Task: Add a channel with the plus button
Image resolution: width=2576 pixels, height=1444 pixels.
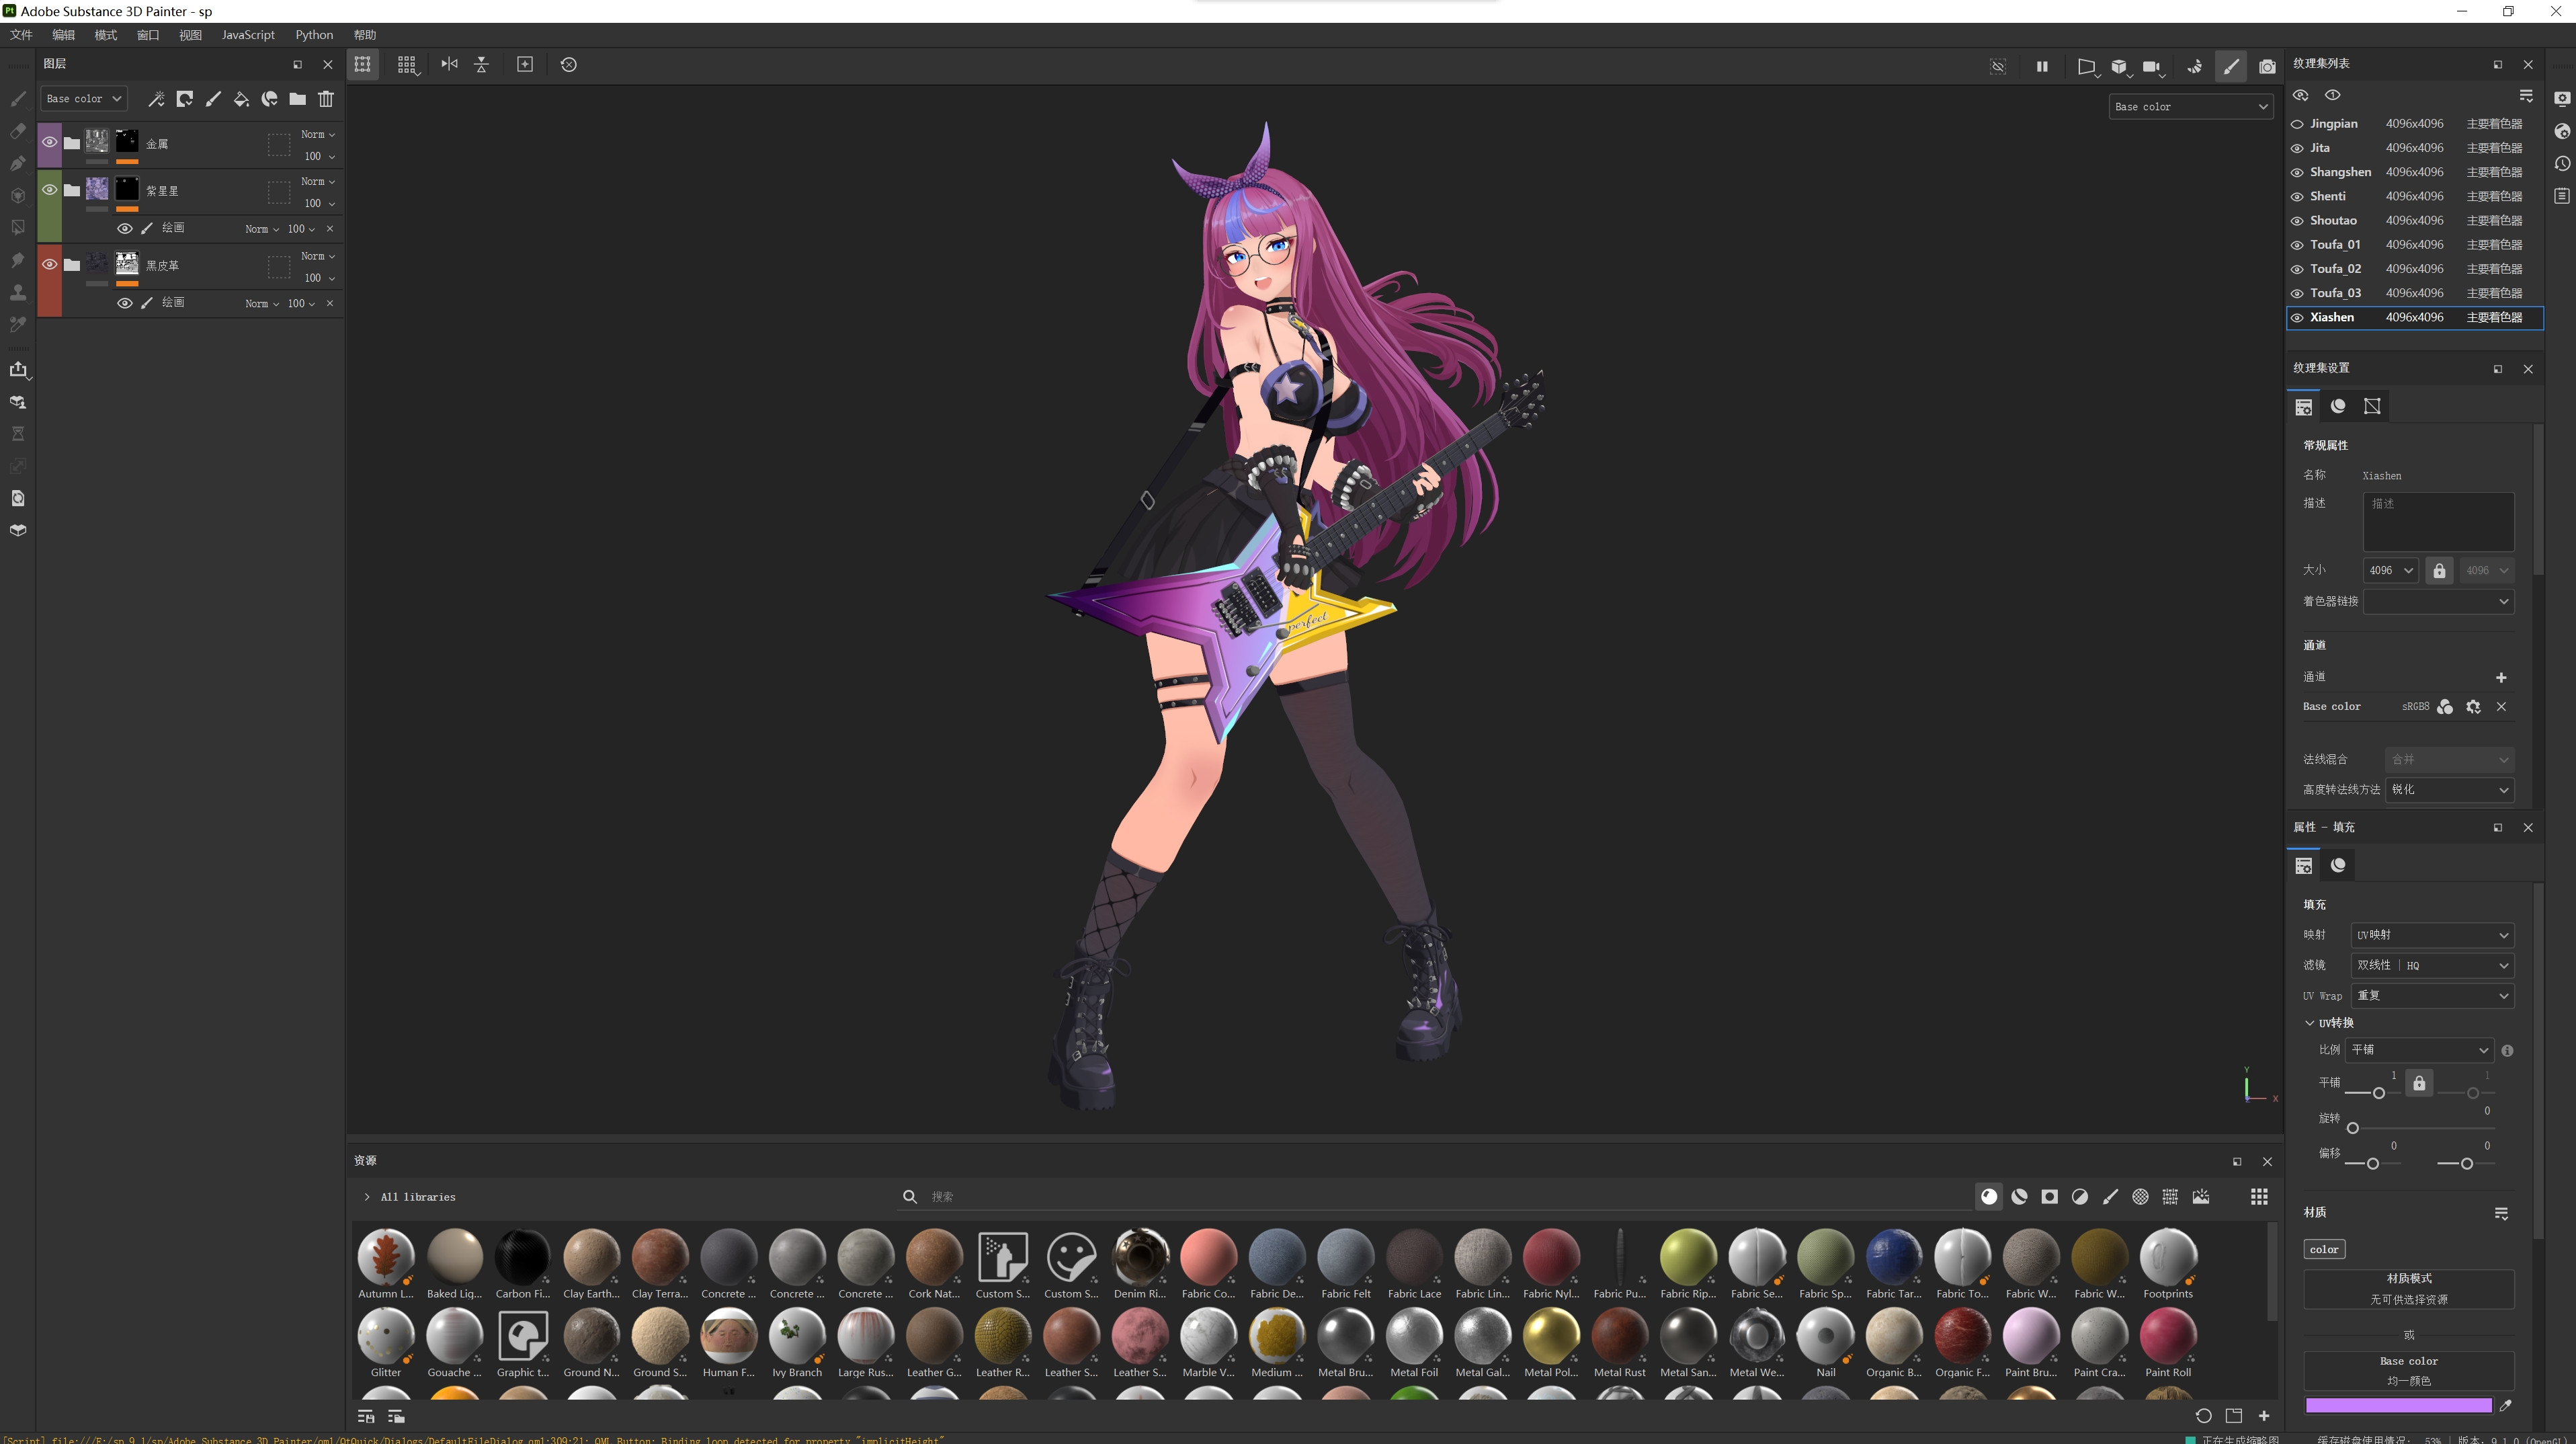Action: pyautogui.click(x=2501, y=678)
